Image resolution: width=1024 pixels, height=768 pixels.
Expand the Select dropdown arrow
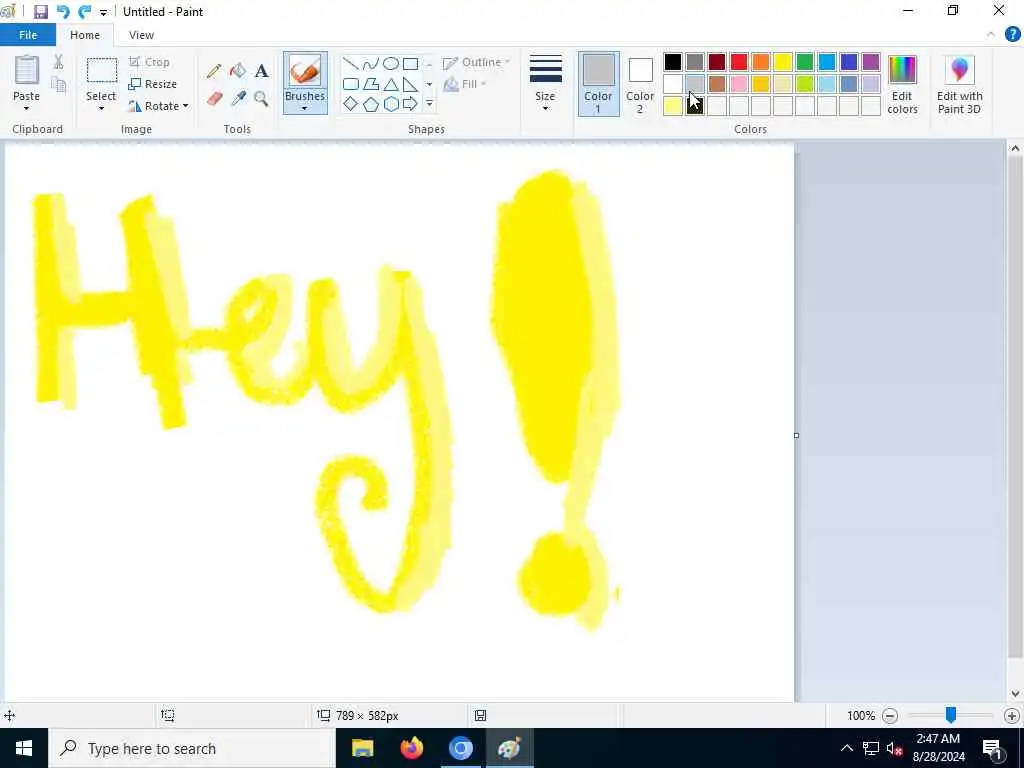[101, 108]
